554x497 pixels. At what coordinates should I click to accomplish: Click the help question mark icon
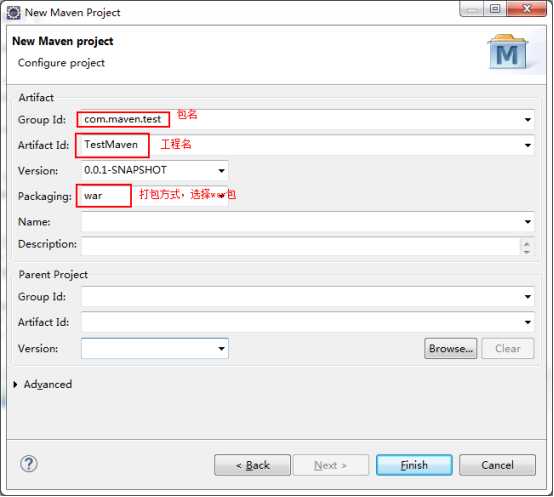click(29, 464)
